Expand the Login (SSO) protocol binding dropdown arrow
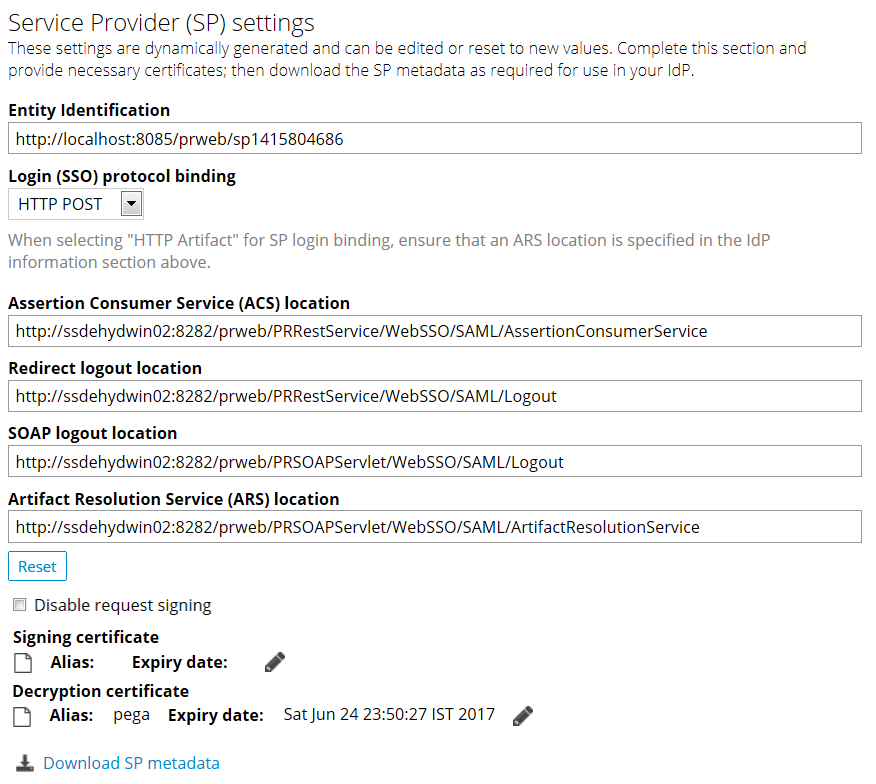 click(x=130, y=204)
